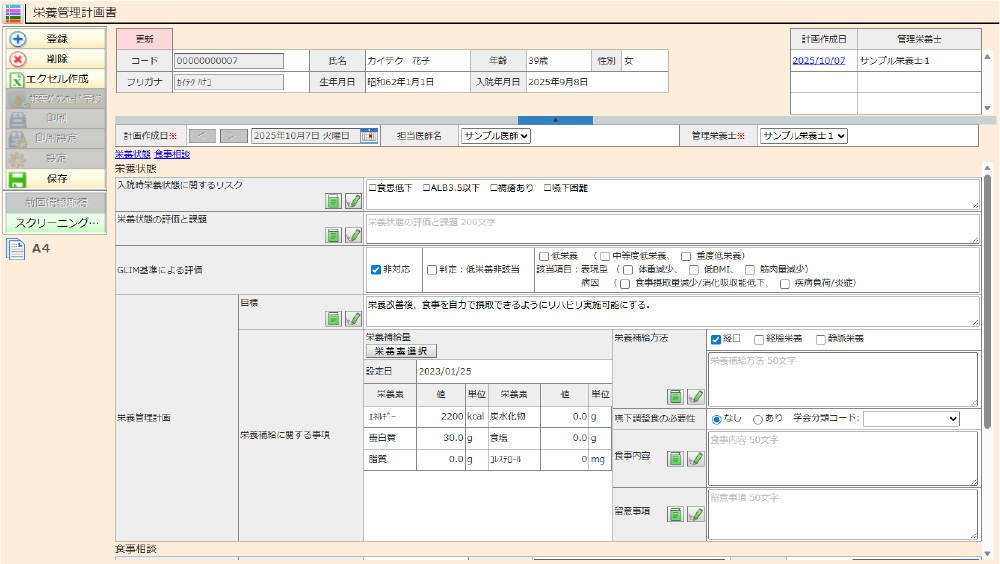
Task: Click the green template icon in 留意事項 row
Action: pos(676,514)
